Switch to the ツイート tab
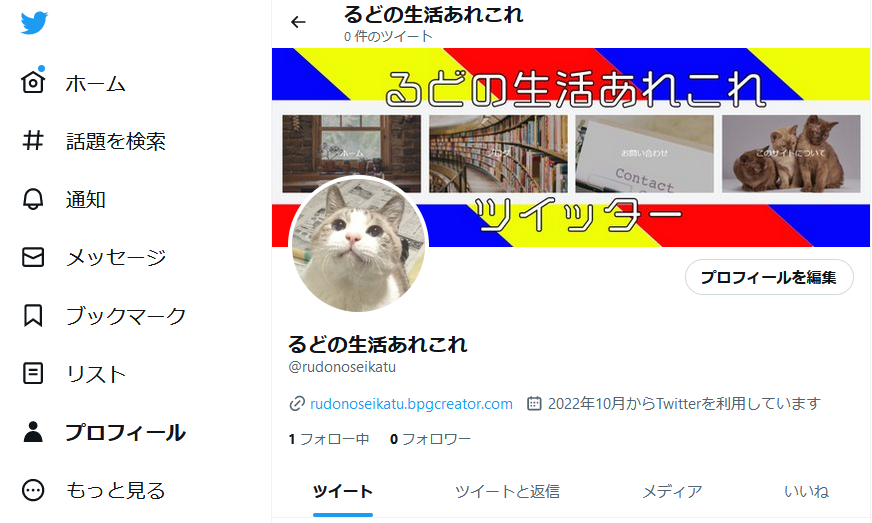Image resolution: width=872 pixels, height=523 pixels. [343, 491]
